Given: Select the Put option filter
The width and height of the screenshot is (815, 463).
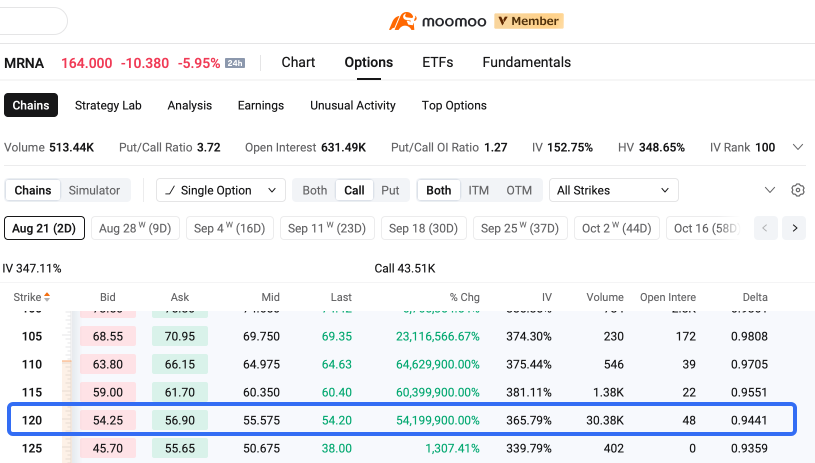Looking at the screenshot, I should [390, 190].
